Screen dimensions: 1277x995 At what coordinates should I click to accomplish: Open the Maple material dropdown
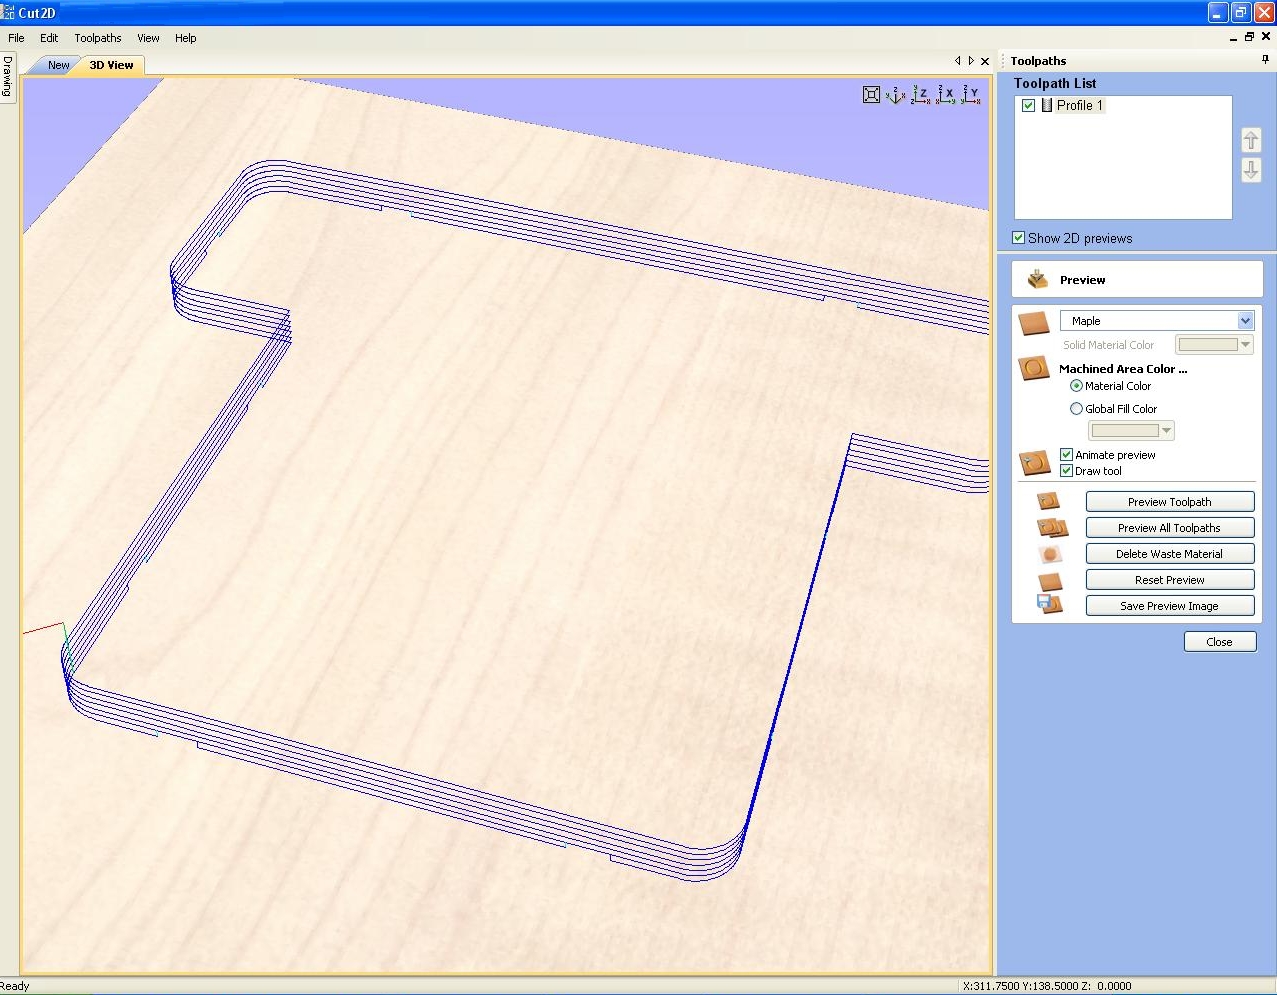click(1245, 321)
